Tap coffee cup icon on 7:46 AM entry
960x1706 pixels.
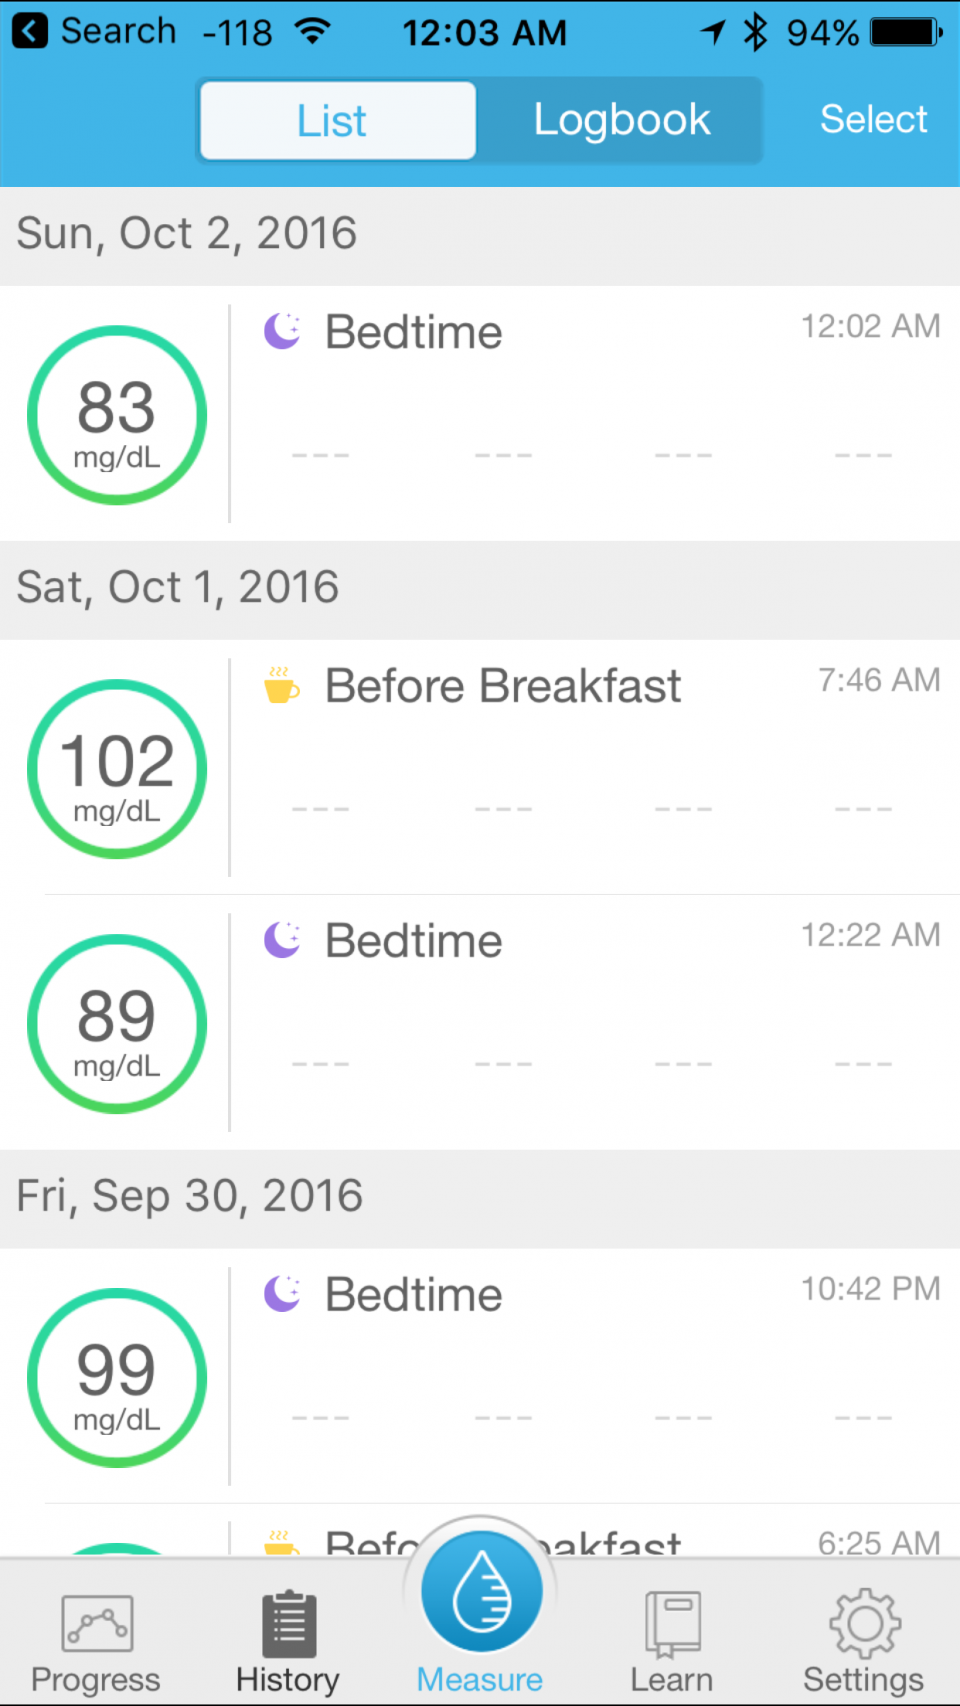coord(281,686)
